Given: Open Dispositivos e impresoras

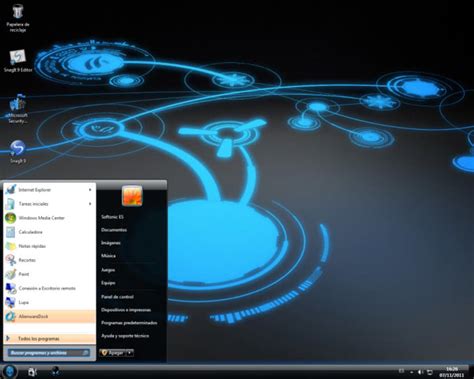Looking at the screenshot, I should pos(126,310).
